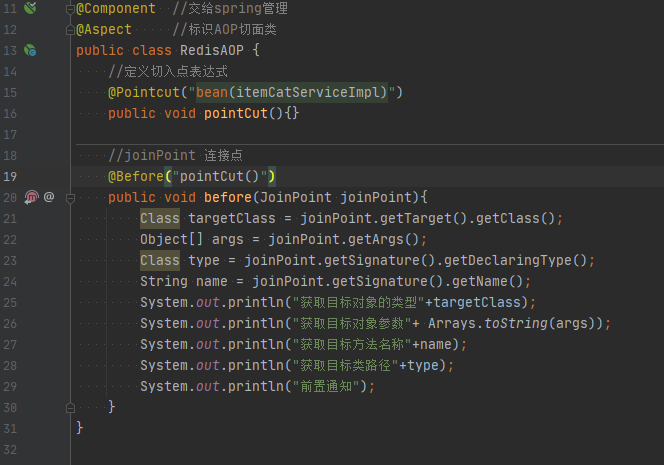The image size is (664, 465).
Task: Click the getDeclaringType() call
Action: pos(515,260)
